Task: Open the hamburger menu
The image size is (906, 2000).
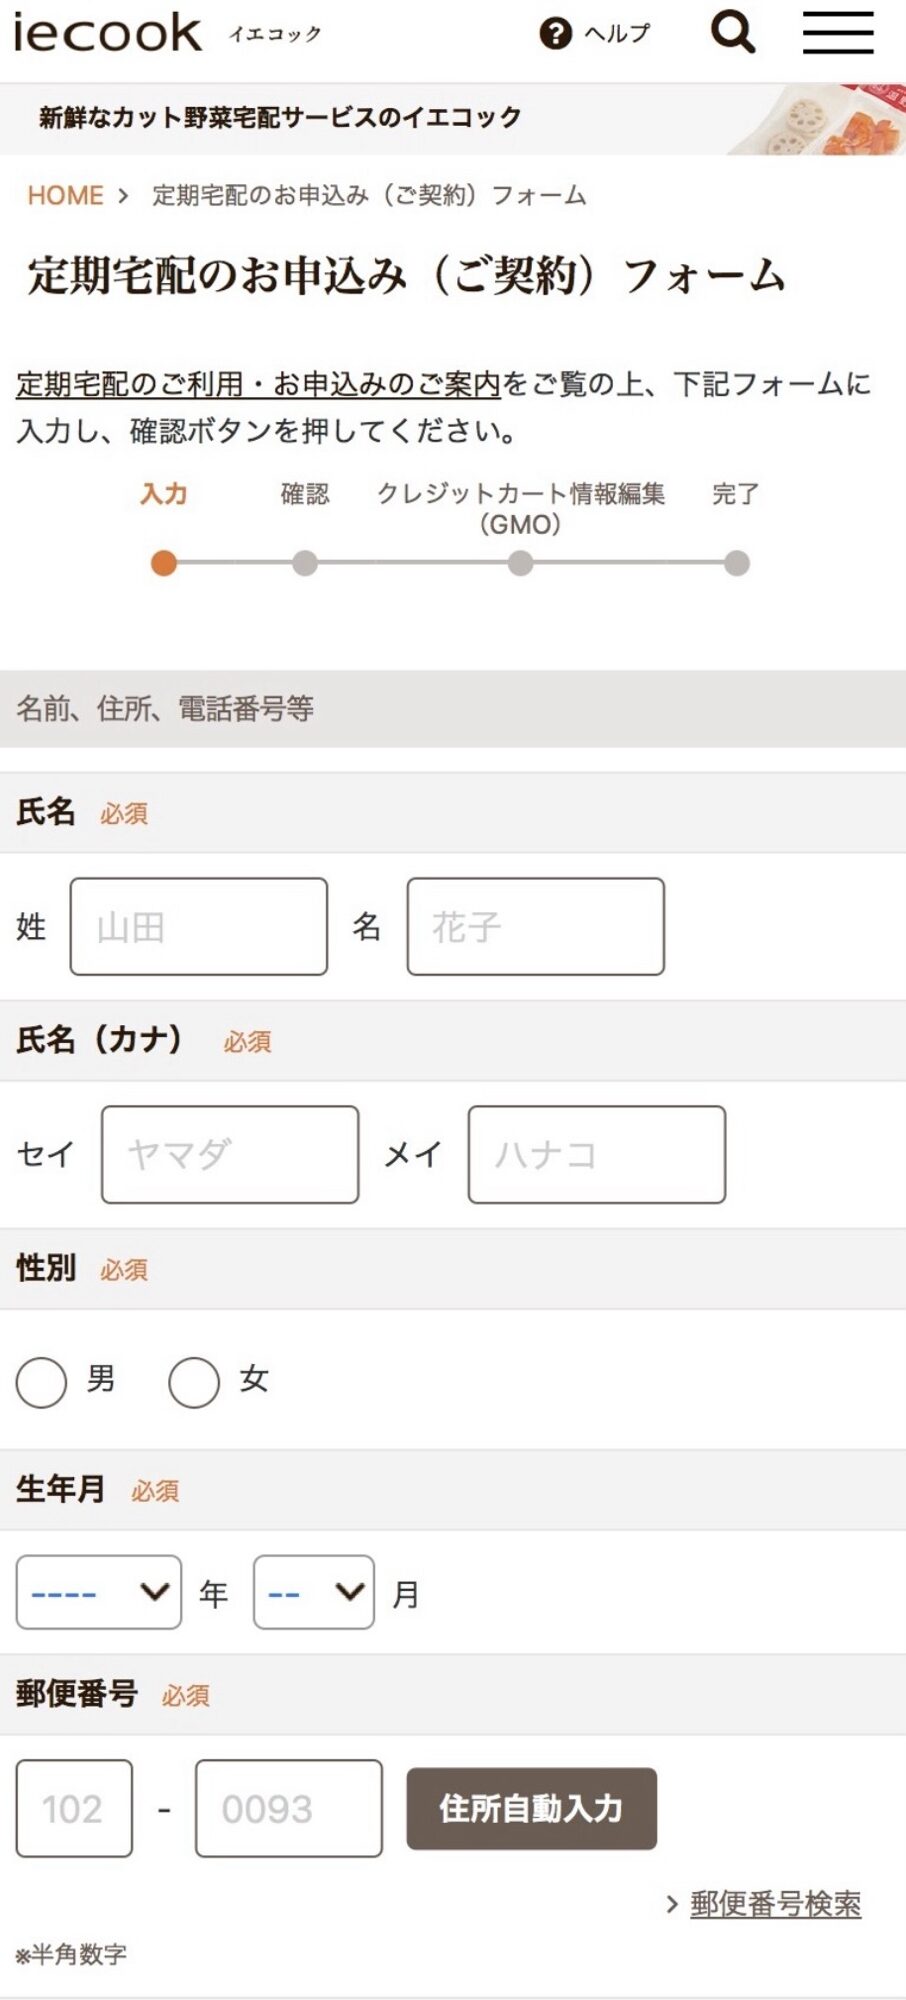Action: tap(838, 32)
